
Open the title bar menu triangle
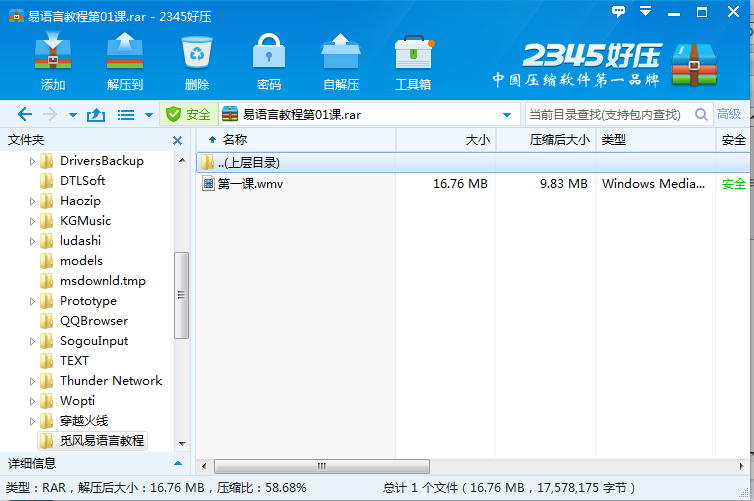(645, 11)
